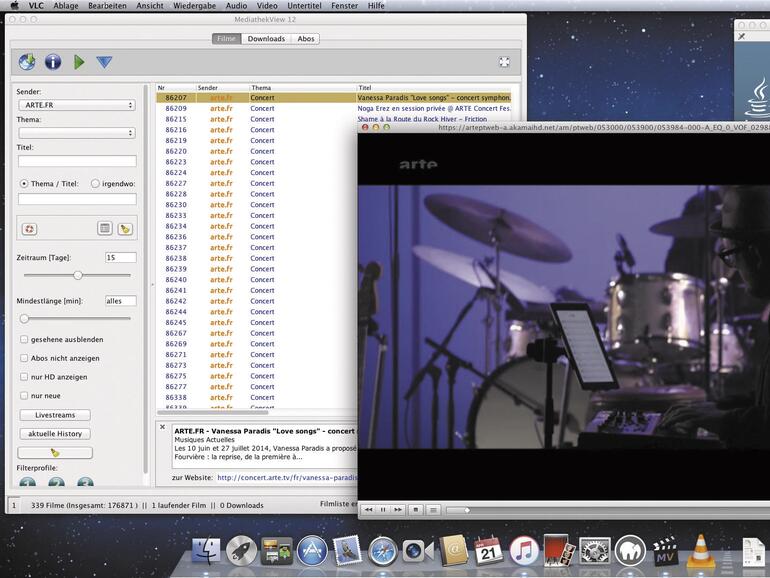Click the Zeitraum [Tage] slider handle
The width and height of the screenshot is (770, 578).
click(78, 275)
